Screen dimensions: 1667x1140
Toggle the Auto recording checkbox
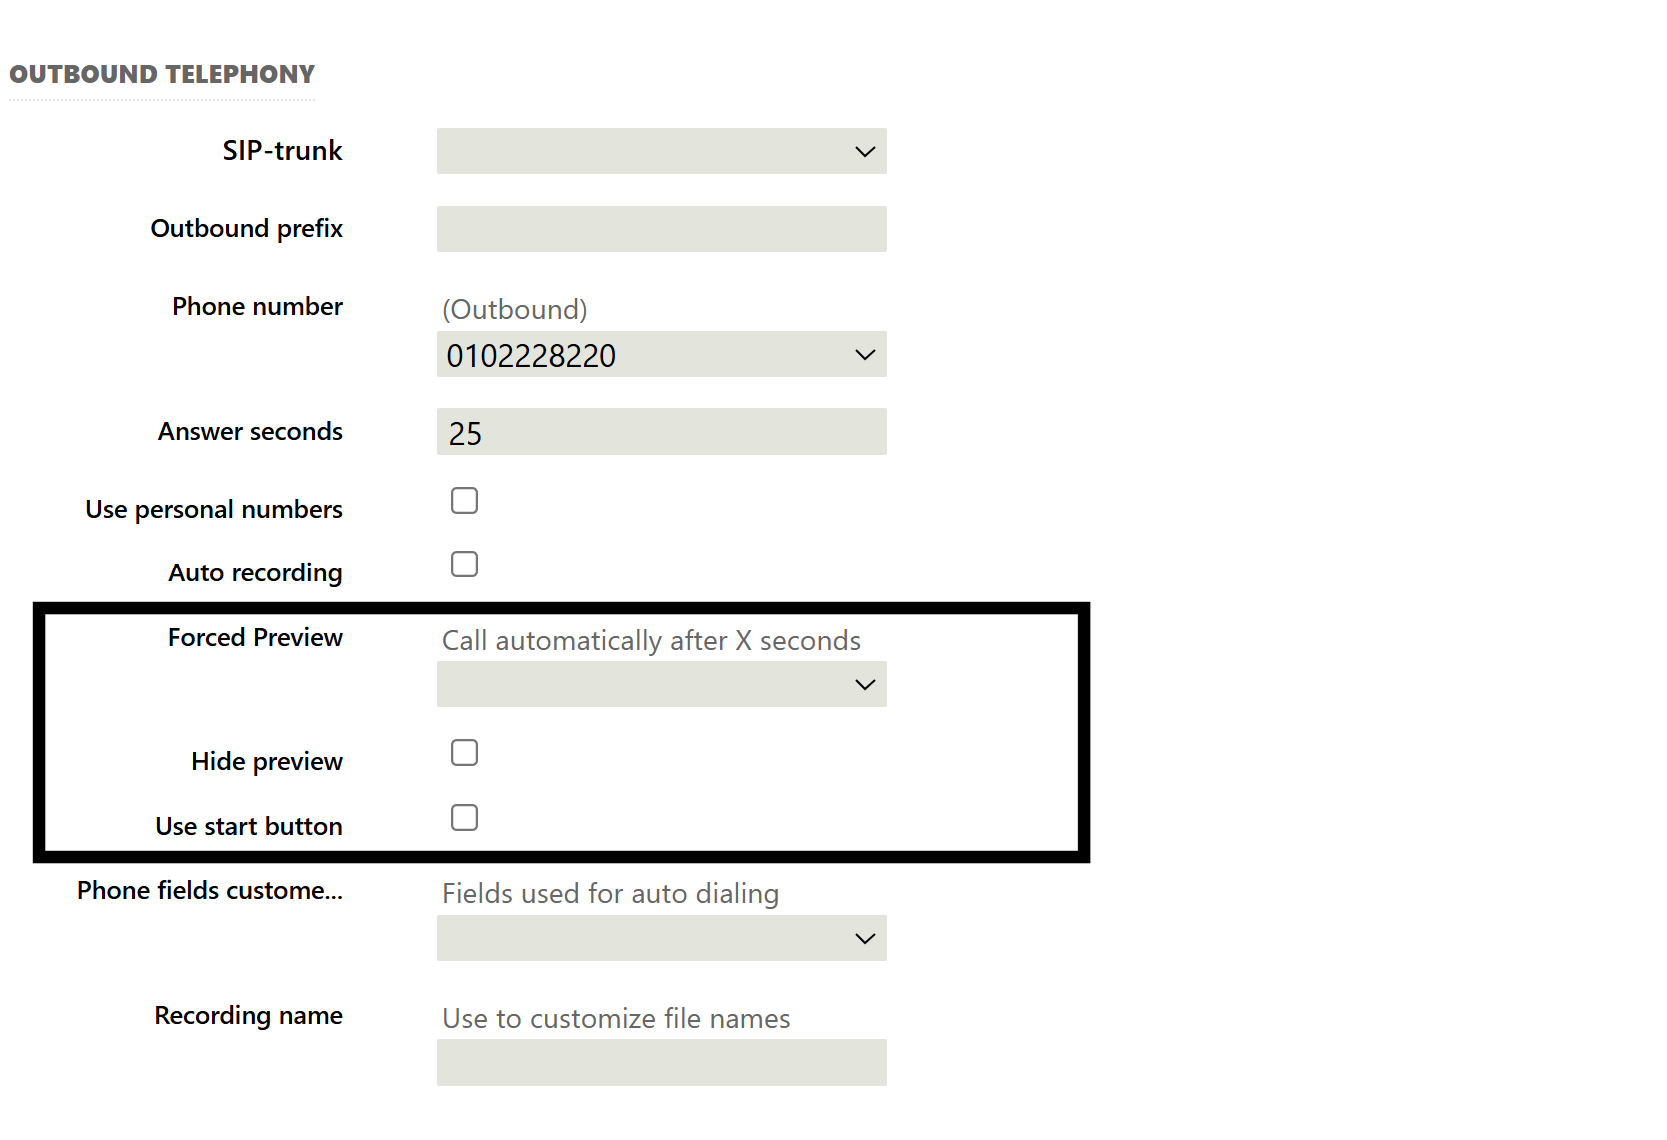(464, 564)
